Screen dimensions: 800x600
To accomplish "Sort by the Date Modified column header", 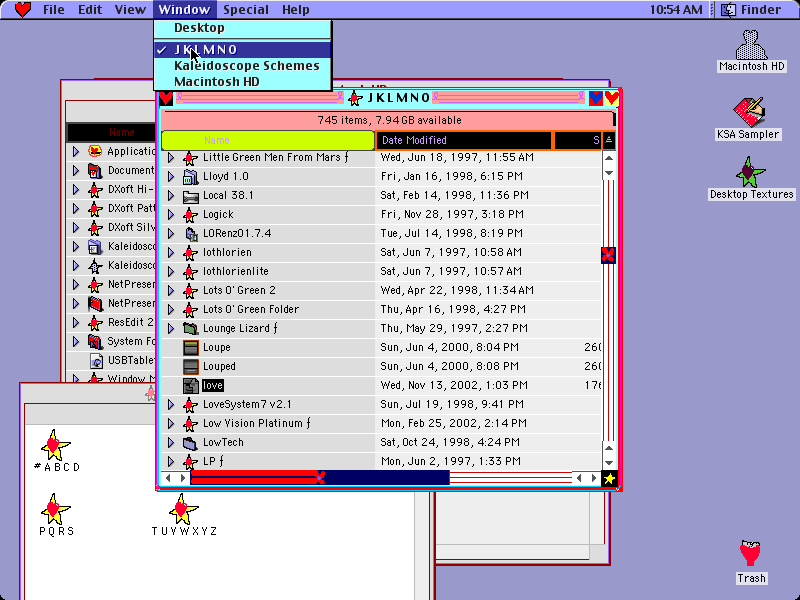I will pos(464,140).
